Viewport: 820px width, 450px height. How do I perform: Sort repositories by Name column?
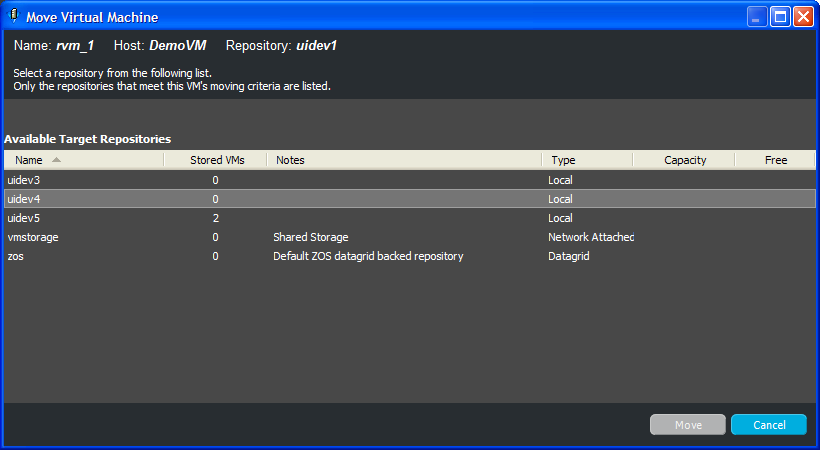pos(29,160)
